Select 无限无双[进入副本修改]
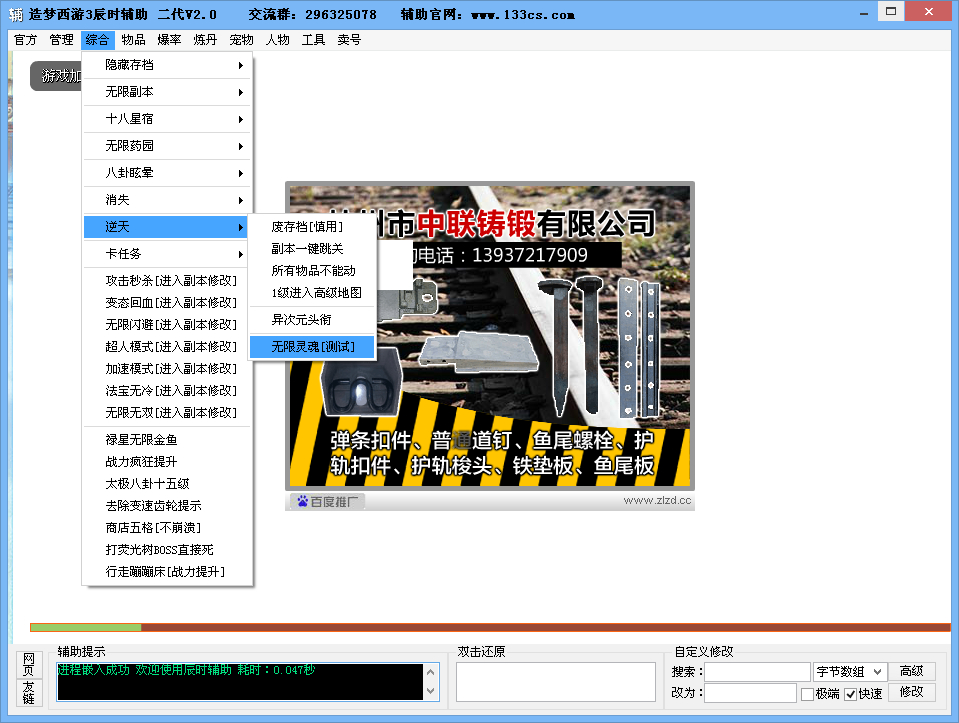Viewport: 959px width, 723px height. tap(167, 413)
